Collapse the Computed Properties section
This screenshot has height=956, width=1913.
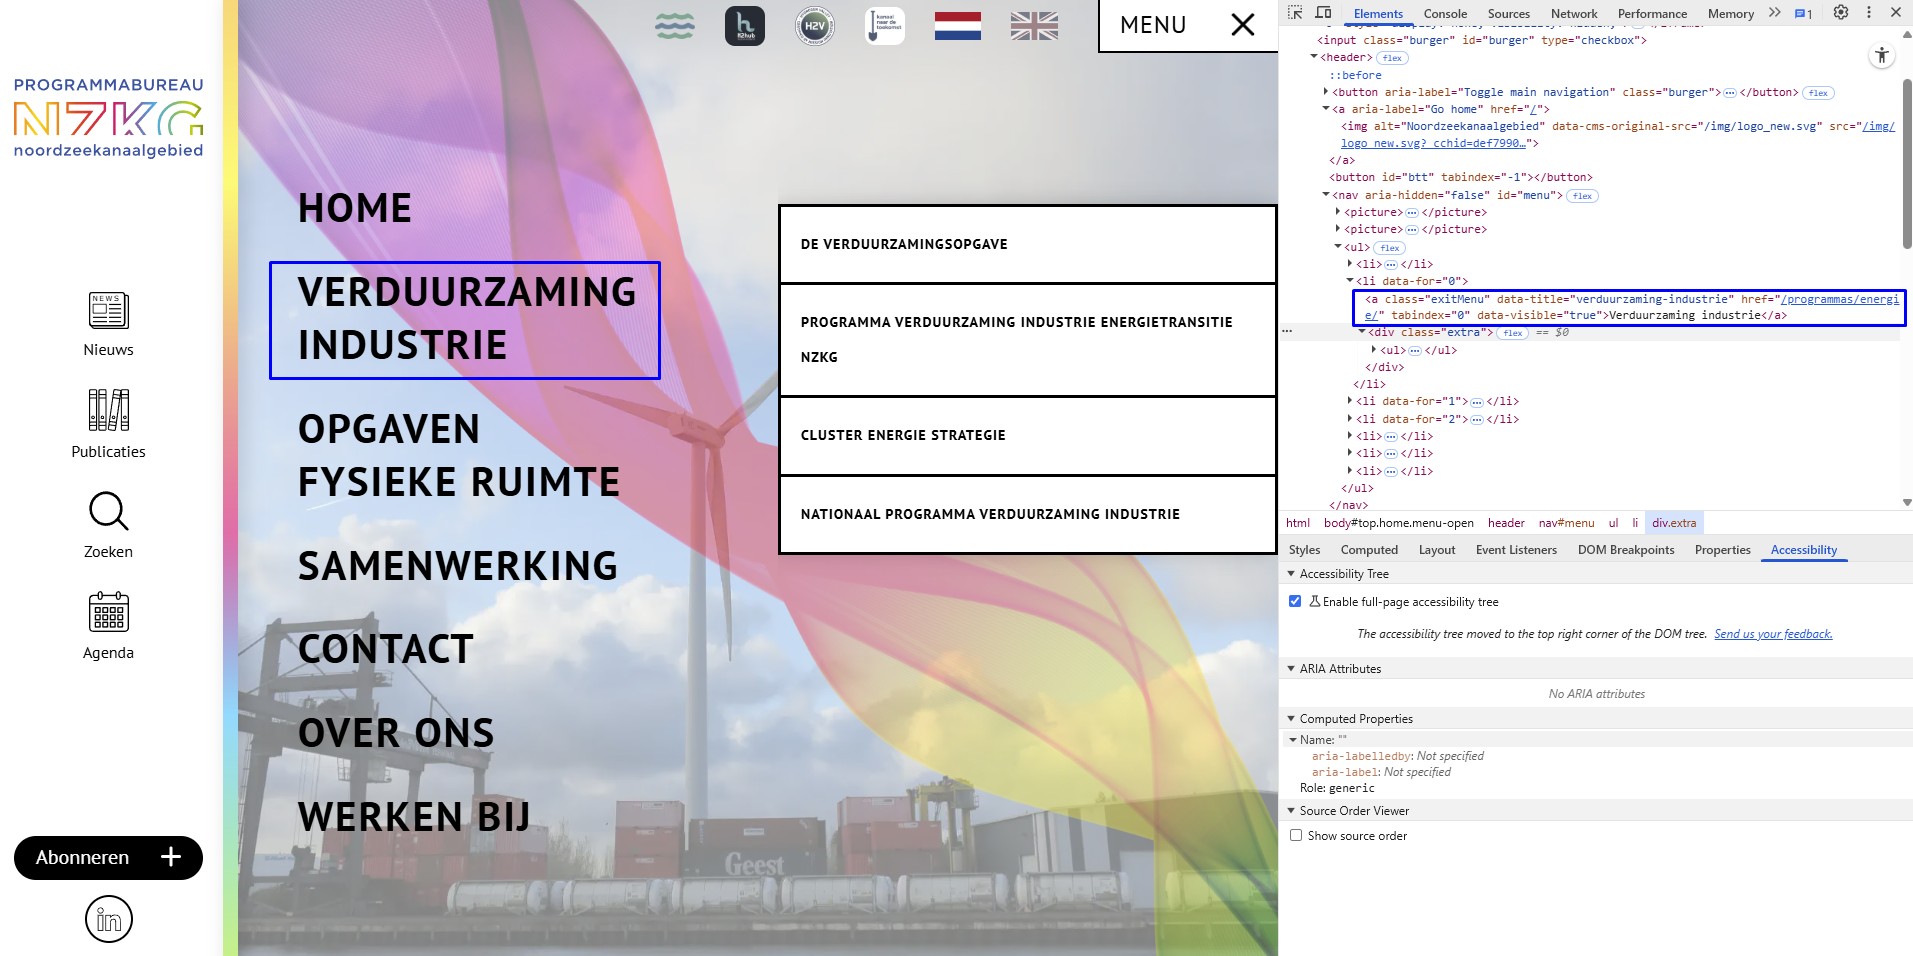click(1291, 719)
